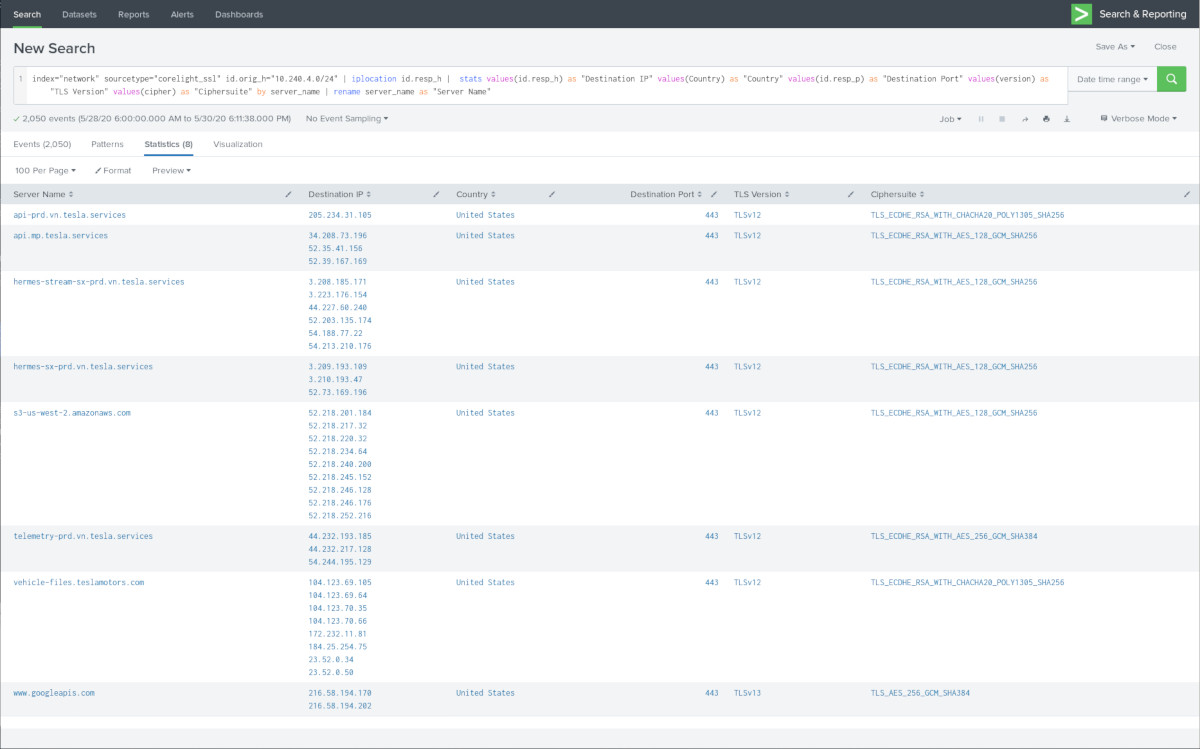Edit the Ciphersuite column with its pencil icon

[x=1186, y=194]
